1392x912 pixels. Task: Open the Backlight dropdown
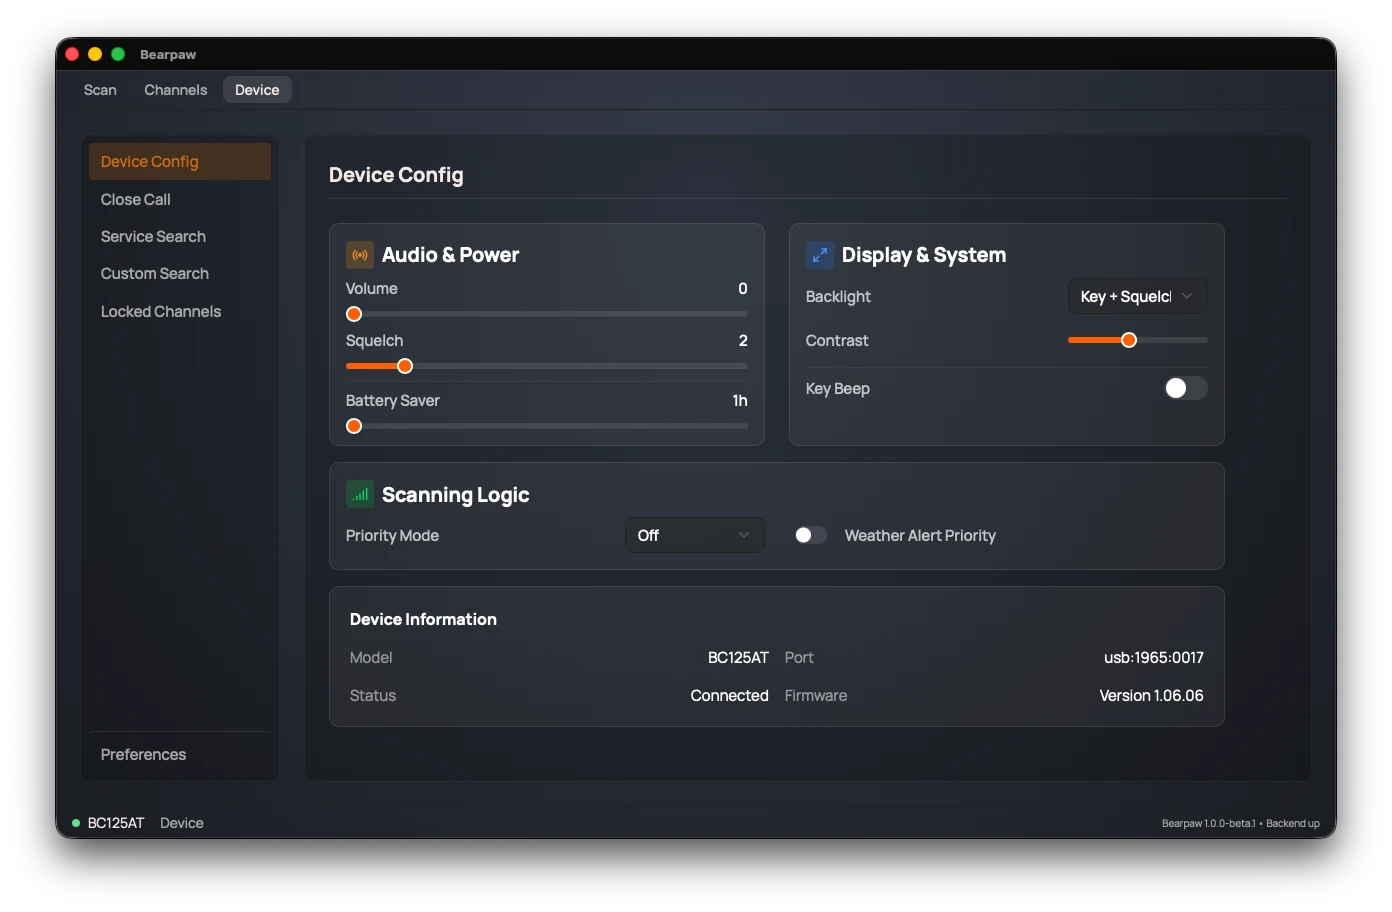pos(1138,296)
